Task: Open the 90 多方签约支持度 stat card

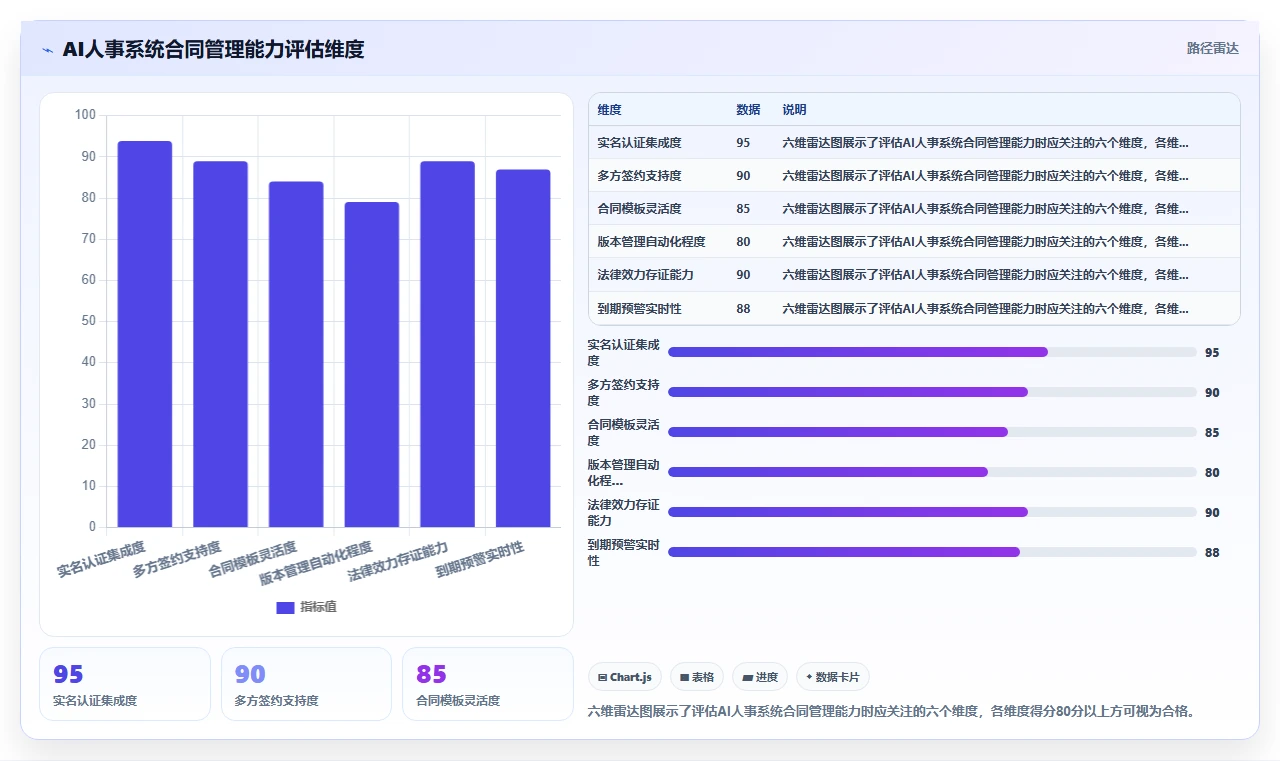Action: [x=306, y=684]
